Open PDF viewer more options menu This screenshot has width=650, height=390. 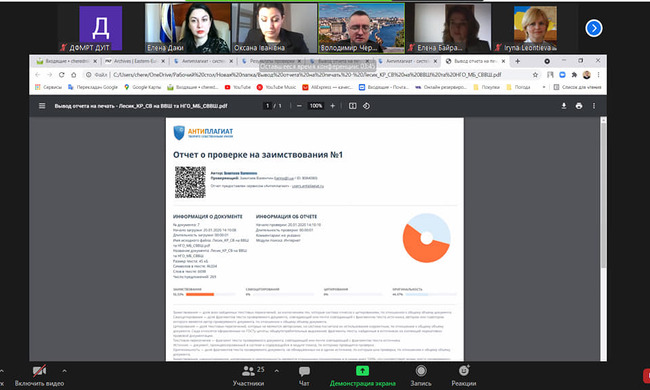[594, 106]
